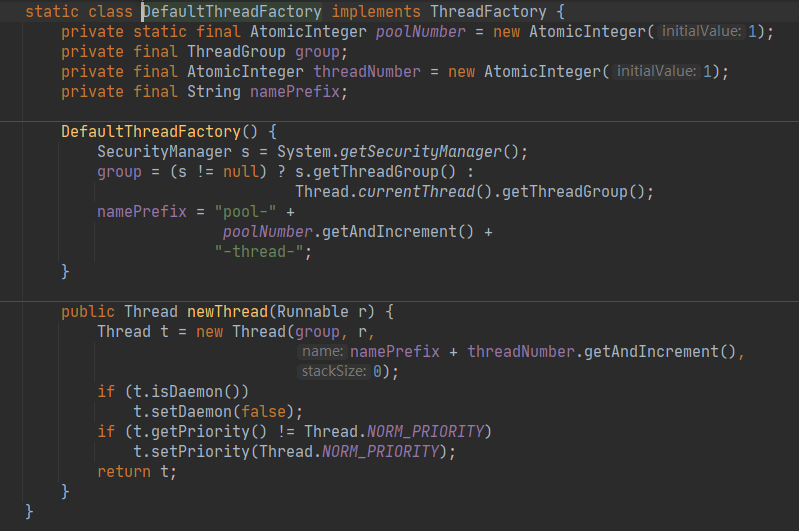Click the 'String' type keyword
Screen dimensions: 799x531
coord(214,92)
